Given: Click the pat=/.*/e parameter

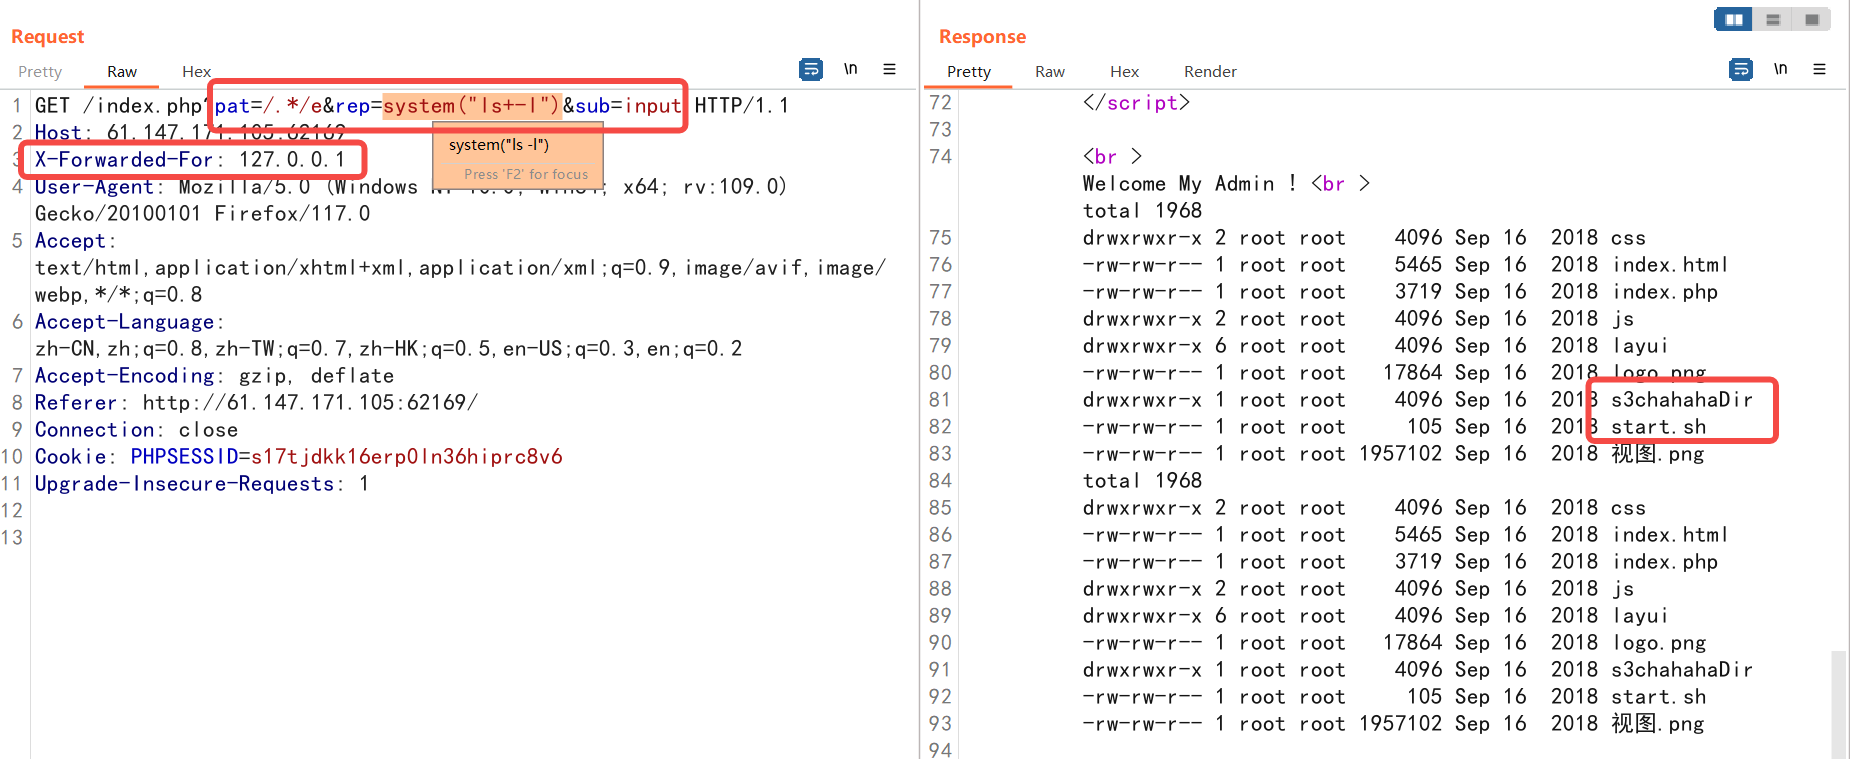Looking at the screenshot, I should 268,106.
